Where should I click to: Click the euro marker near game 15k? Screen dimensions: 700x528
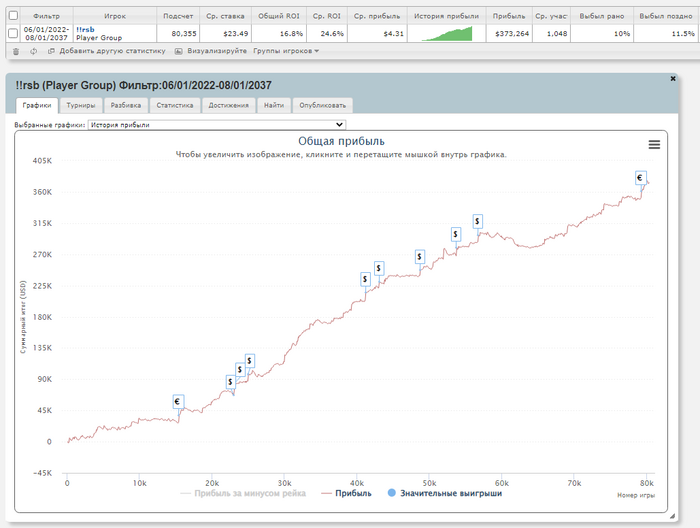click(x=178, y=402)
